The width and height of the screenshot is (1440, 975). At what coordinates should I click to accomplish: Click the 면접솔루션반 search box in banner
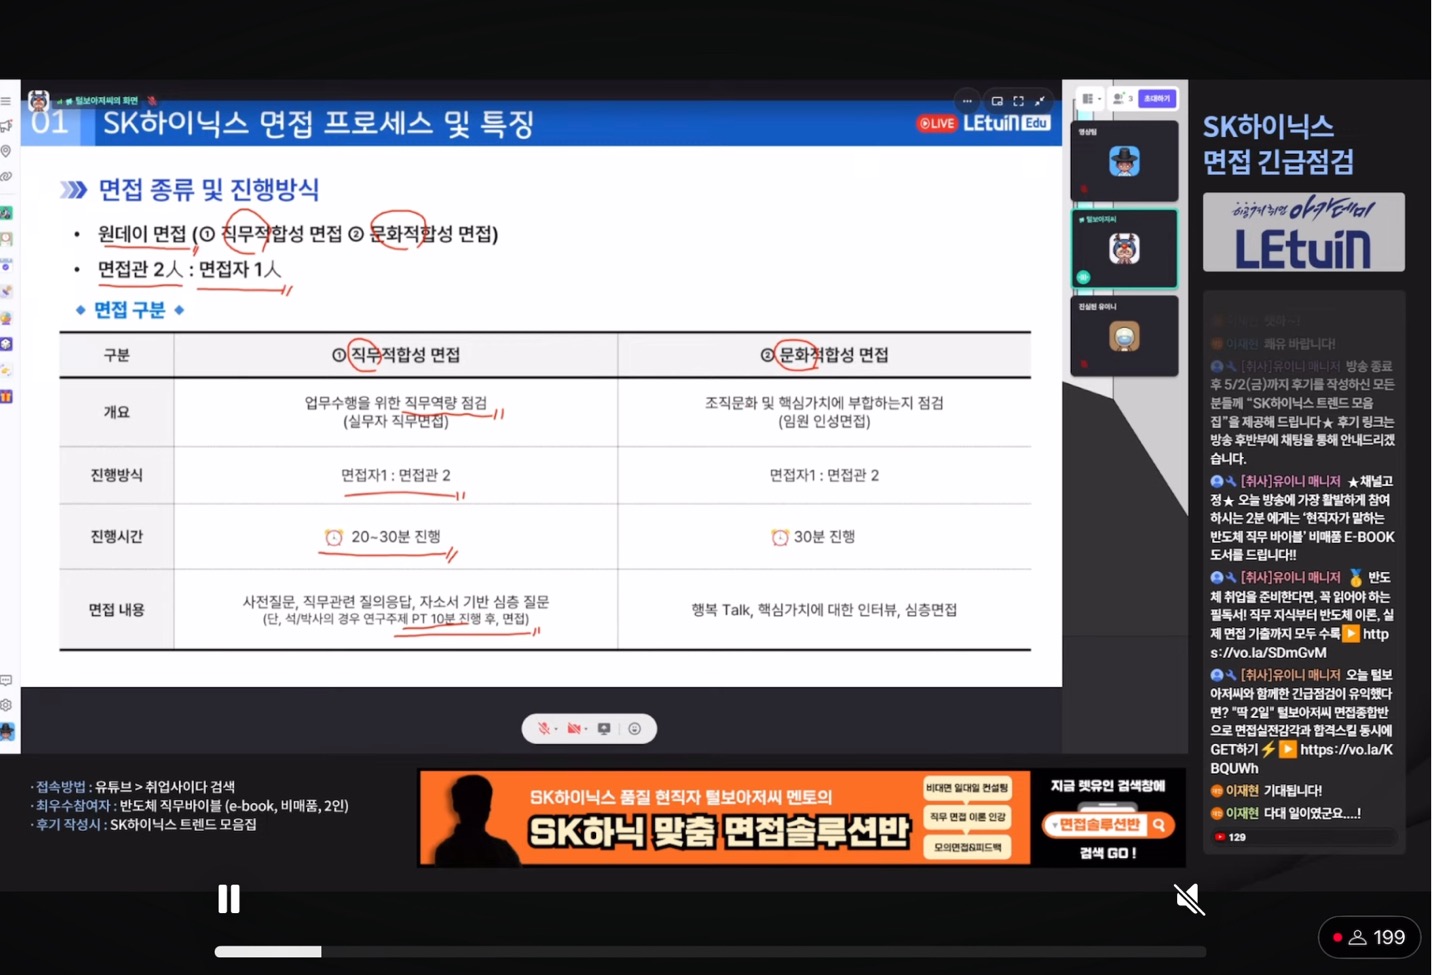click(1106, 825)
